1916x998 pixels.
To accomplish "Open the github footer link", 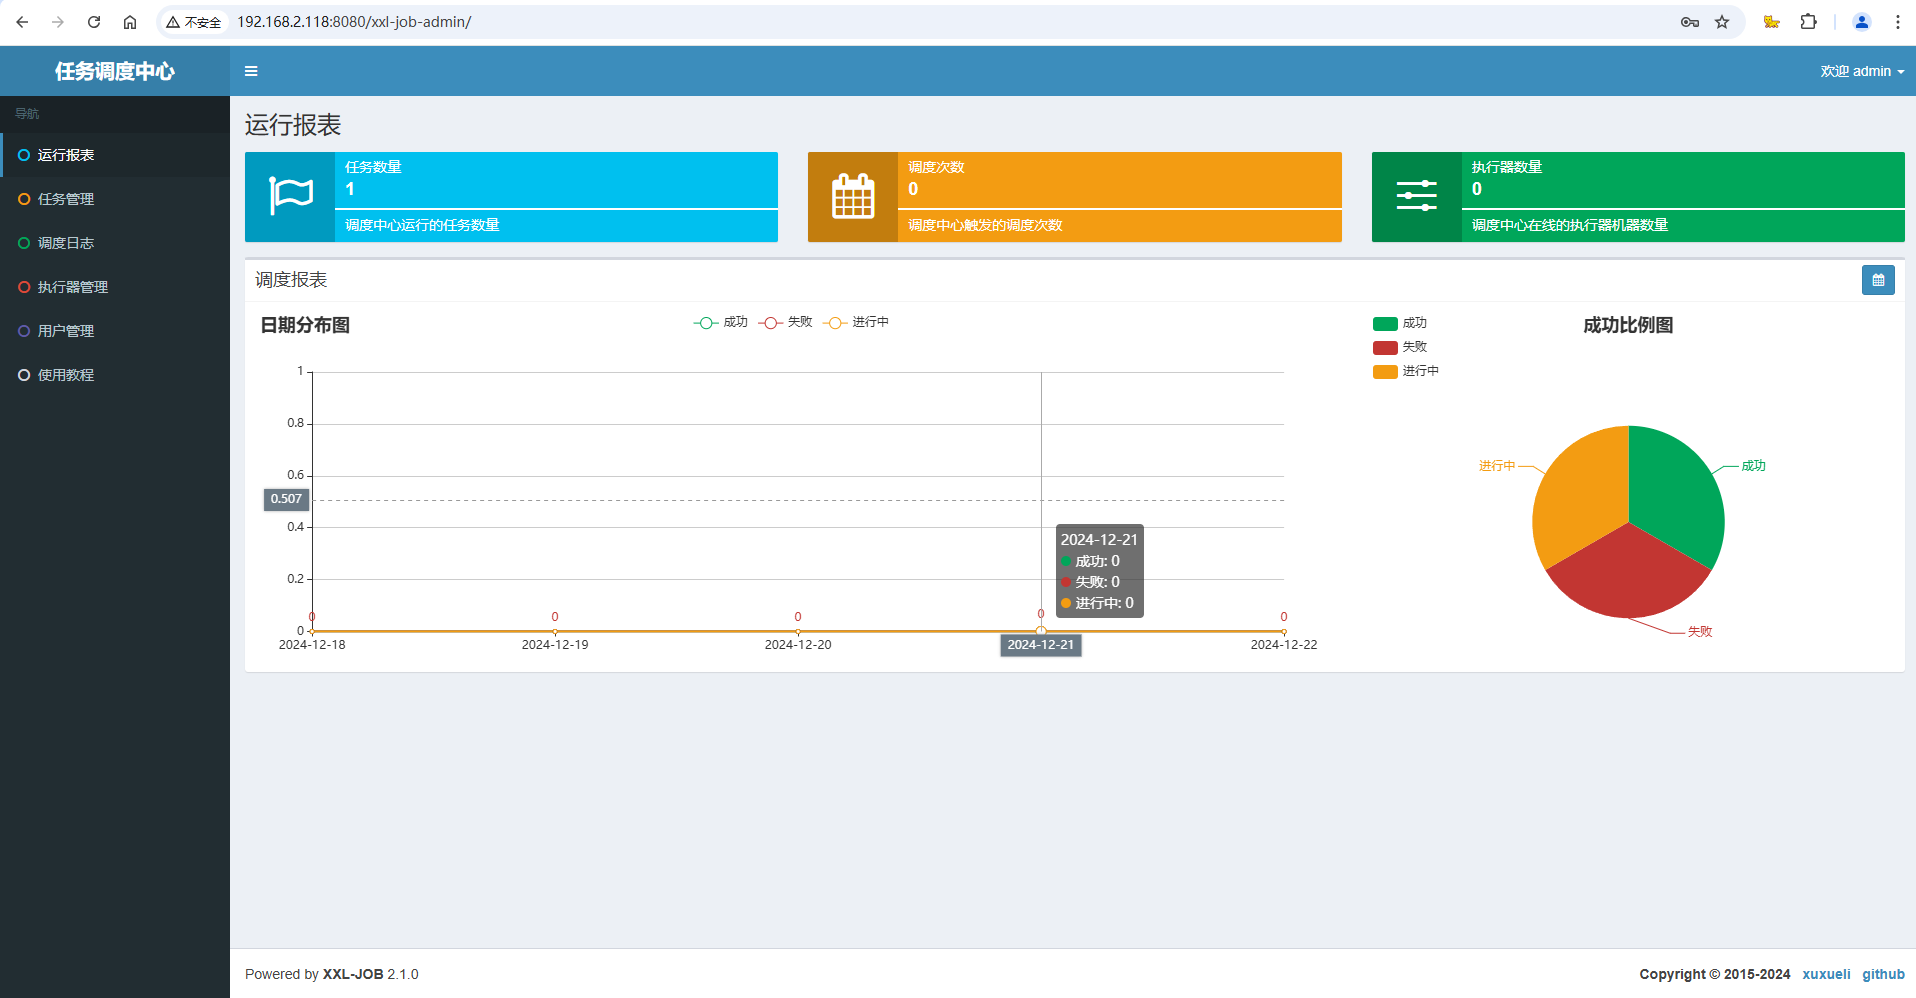I will click(x=1883, y=974).
